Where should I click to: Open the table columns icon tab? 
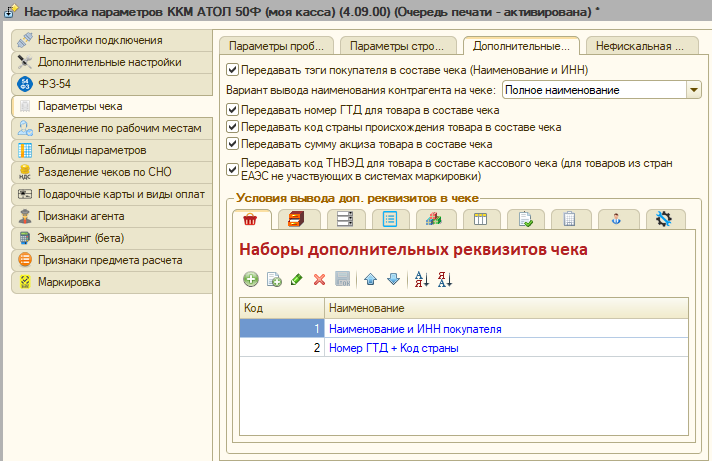click(x=480, y=219)
